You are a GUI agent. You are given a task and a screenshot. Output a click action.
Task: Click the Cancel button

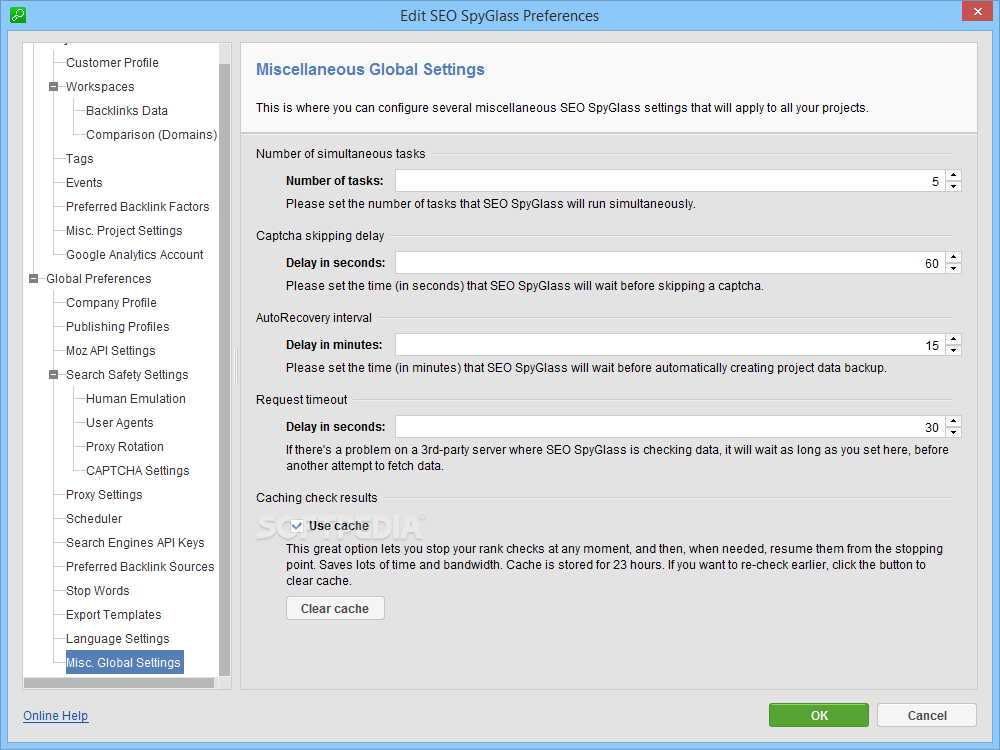pyautogui.click(x=927, y=716)
